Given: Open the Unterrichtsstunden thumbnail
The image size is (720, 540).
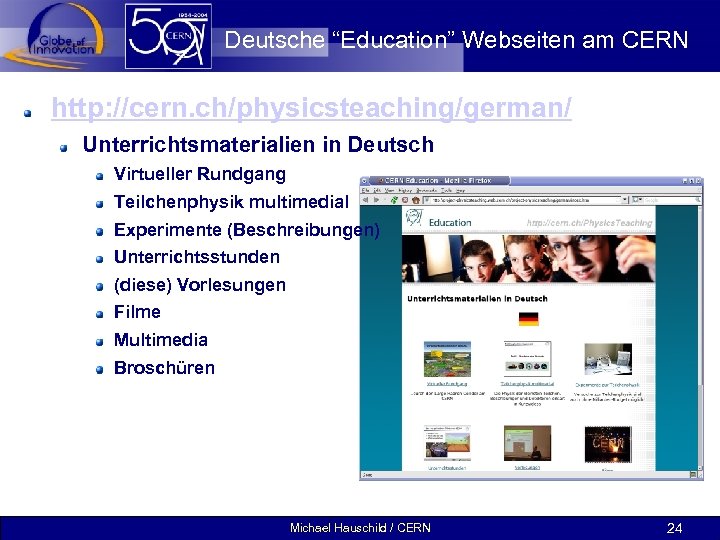Looking at the screenshot, I should coord(447,443).
